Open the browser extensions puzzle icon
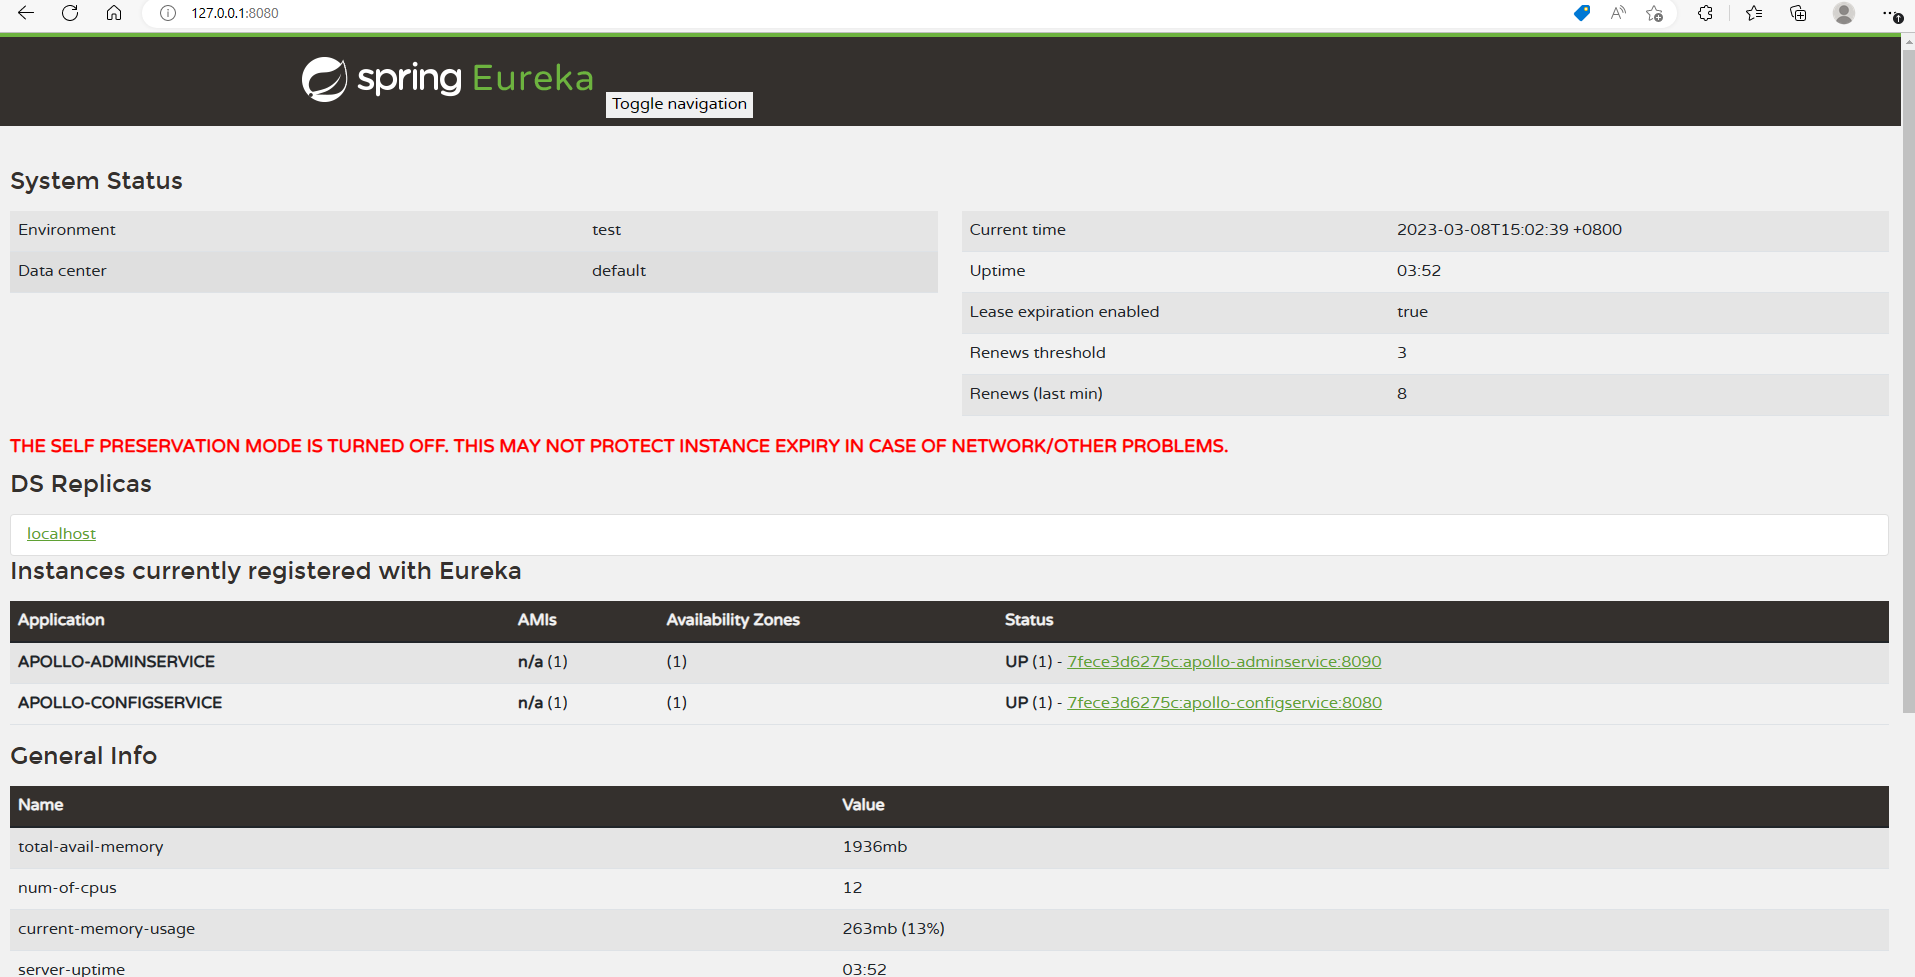 pos(1706,13)
